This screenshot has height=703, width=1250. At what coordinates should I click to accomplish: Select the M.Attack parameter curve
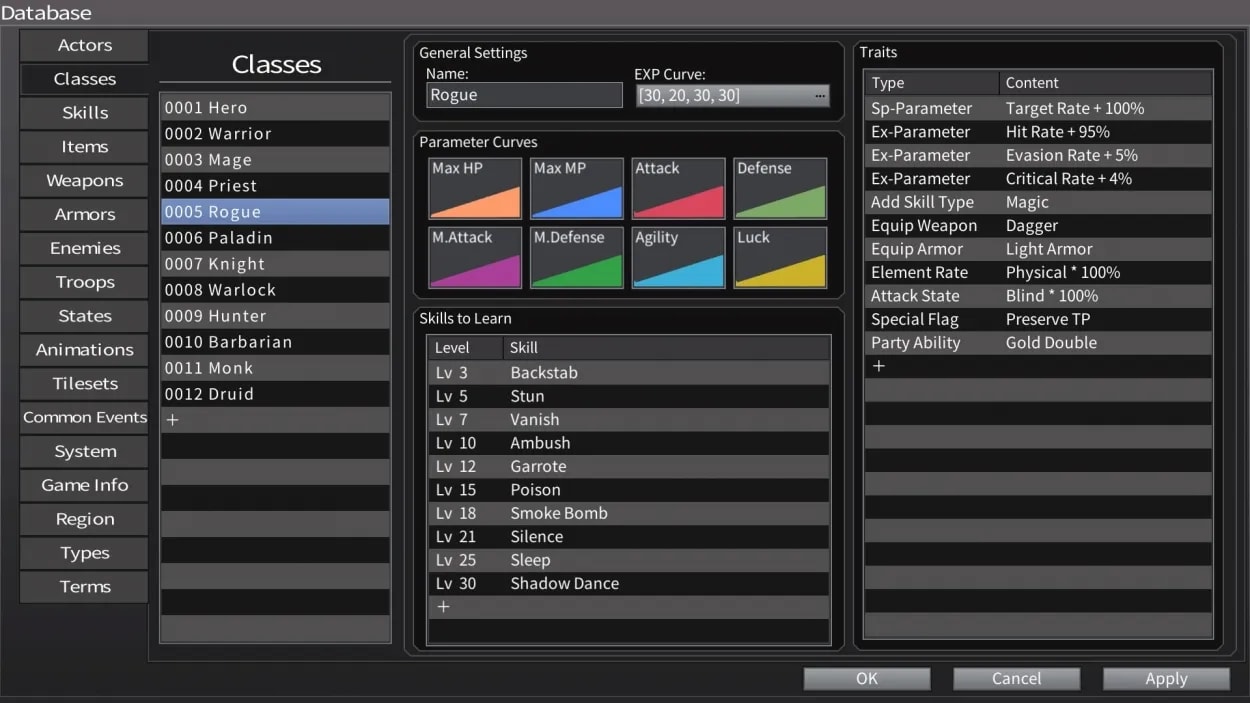tap(475, 258)
